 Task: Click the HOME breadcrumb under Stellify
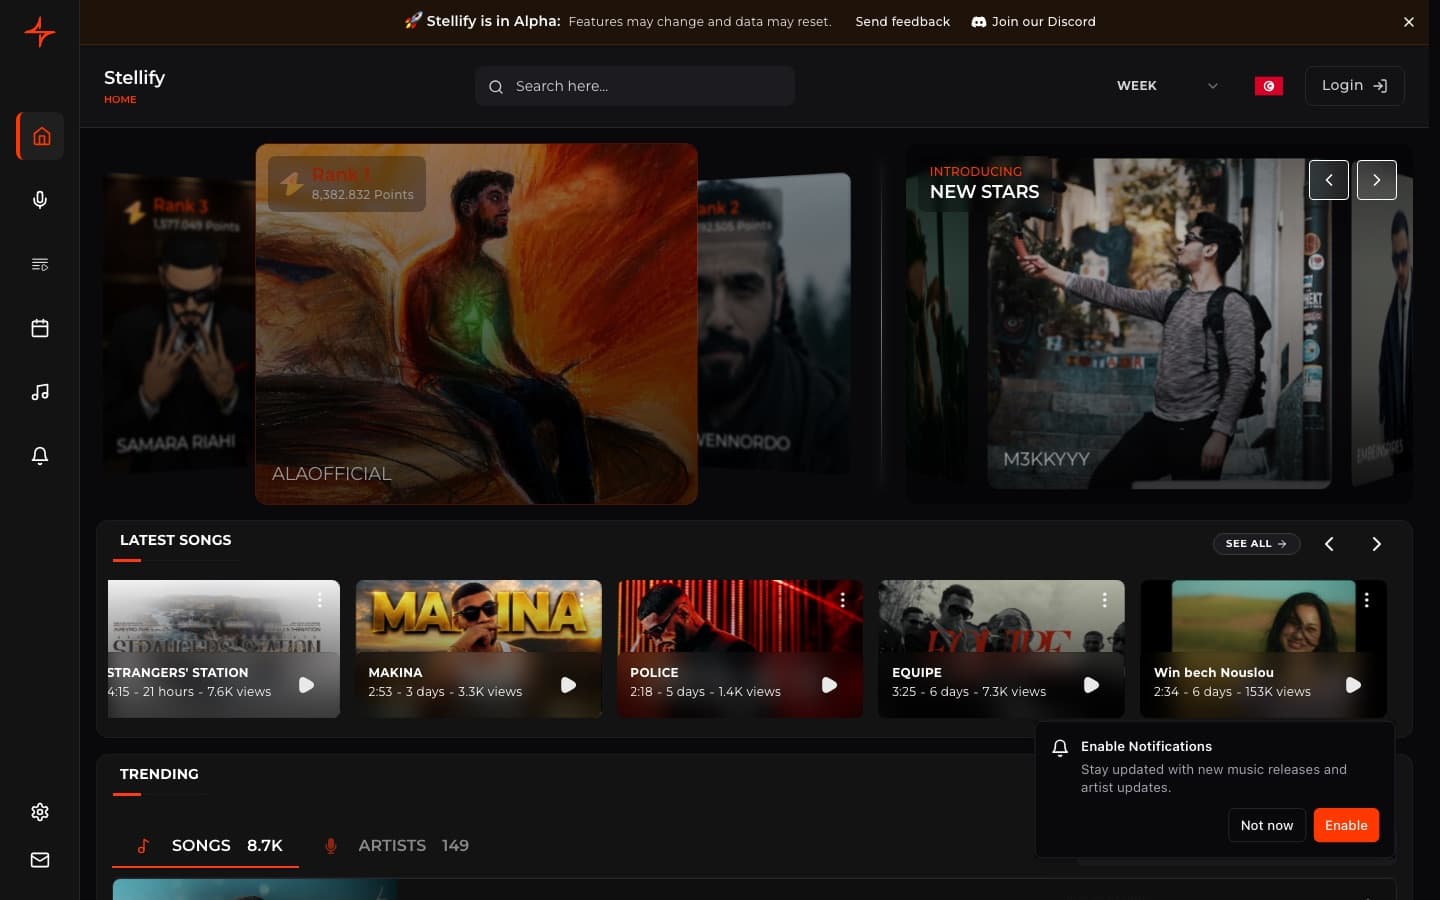tap(120, 99)
